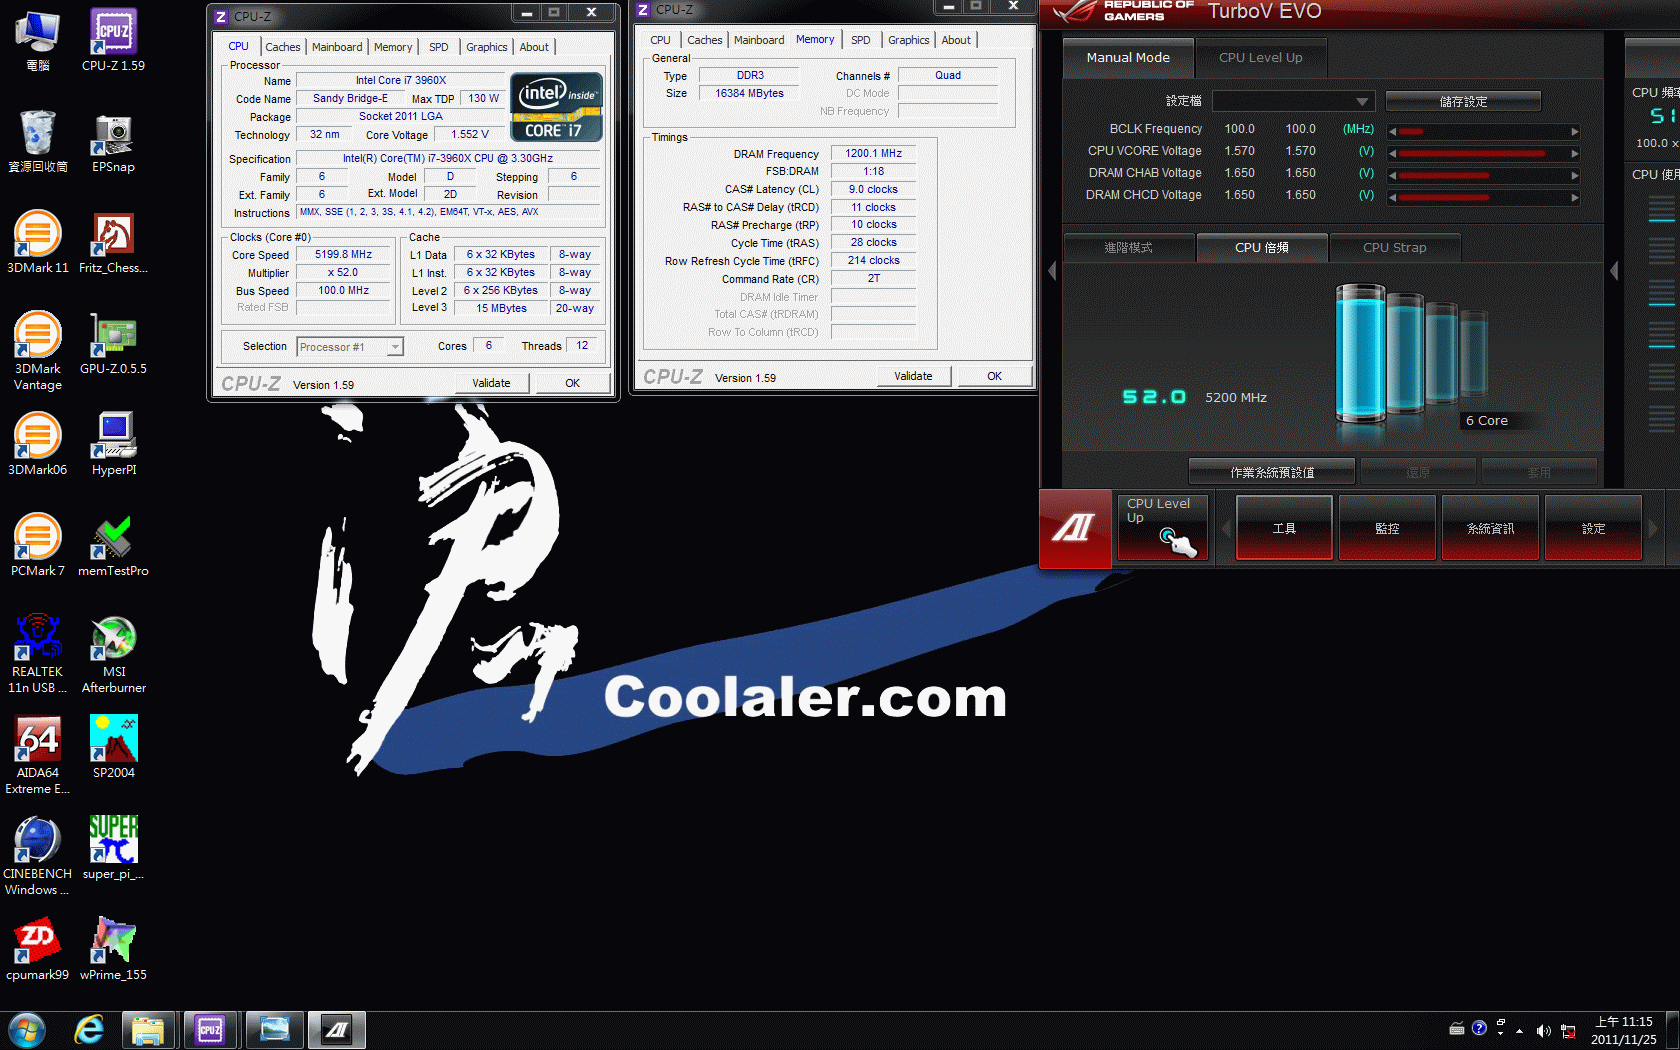This screenshot has height=1050, width=1680.
Task: Open Windows Start menu orb
Action: click(x=27, y=1030)
